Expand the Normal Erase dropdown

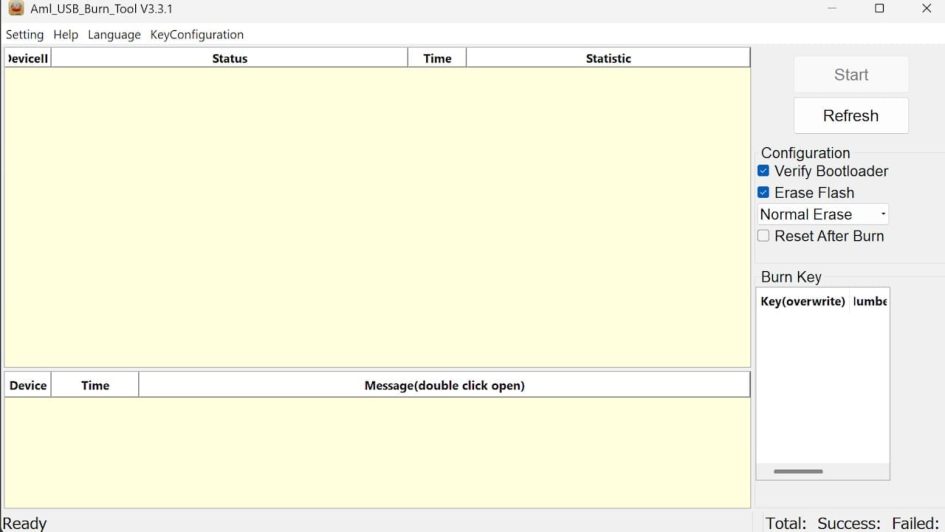tap(823, 214)
